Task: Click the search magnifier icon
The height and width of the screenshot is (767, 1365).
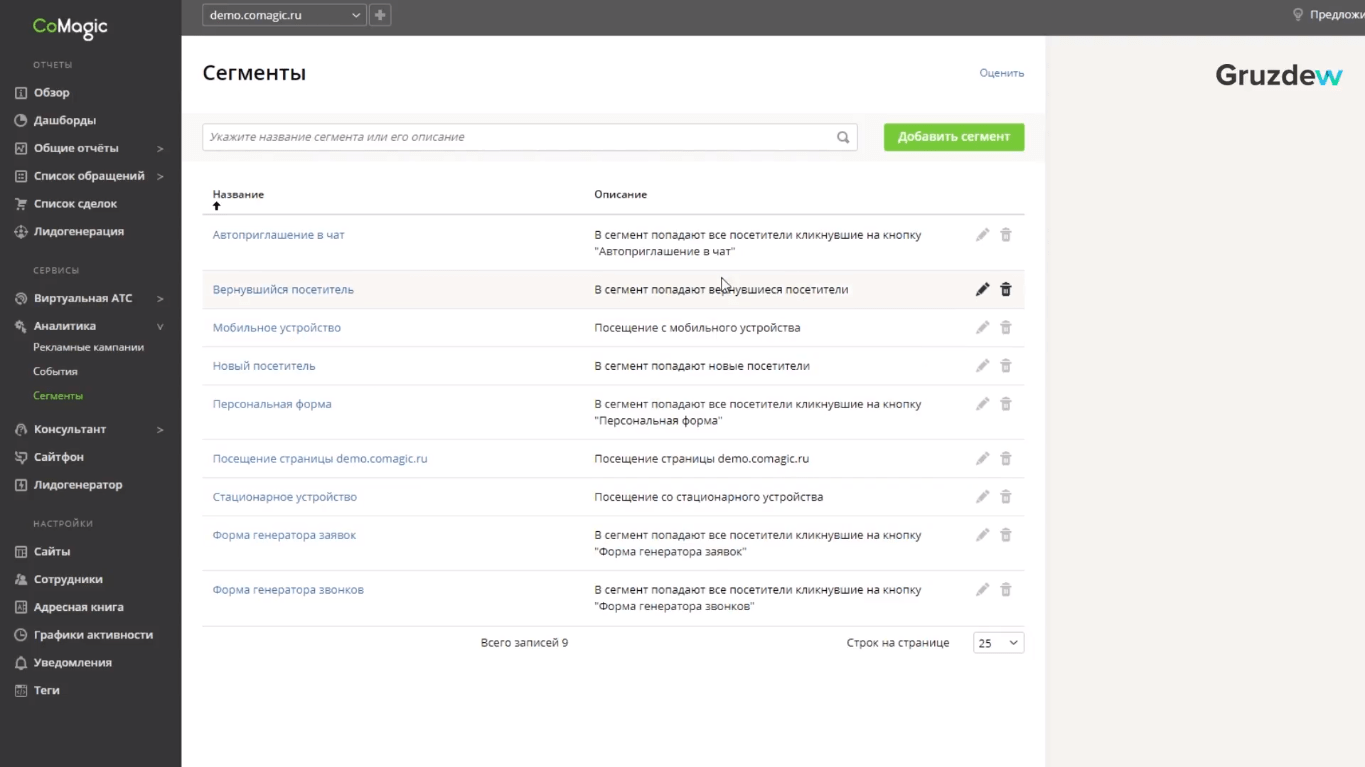Action: click(843, 137)
